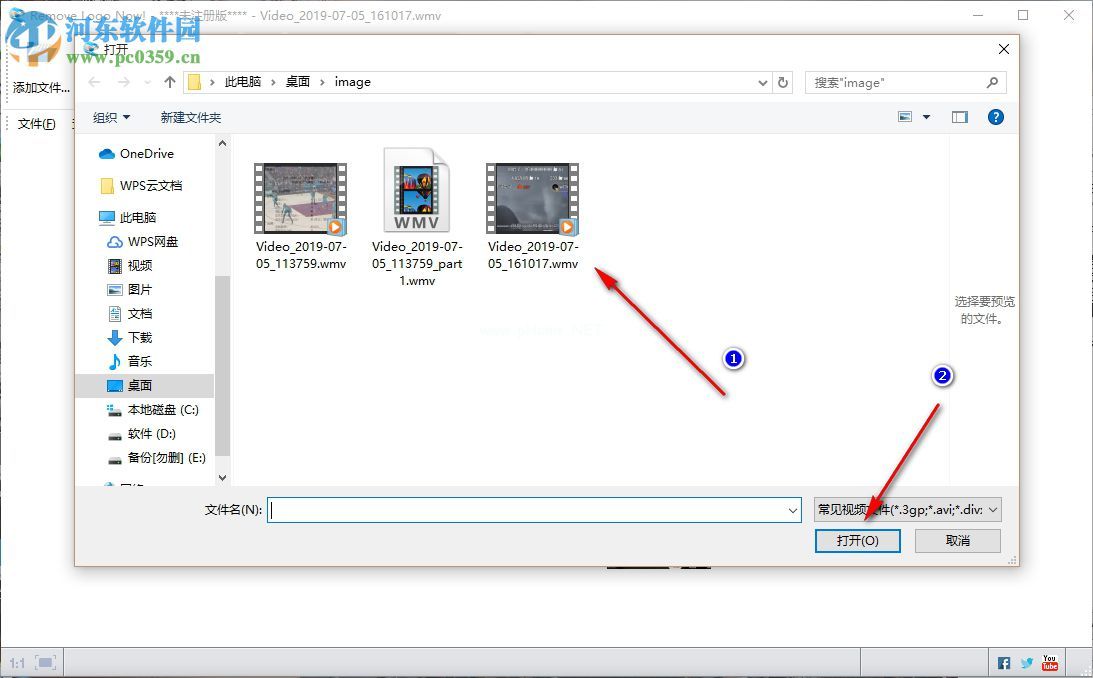Open the YouTube icon in status bar

coord(1049,662)
